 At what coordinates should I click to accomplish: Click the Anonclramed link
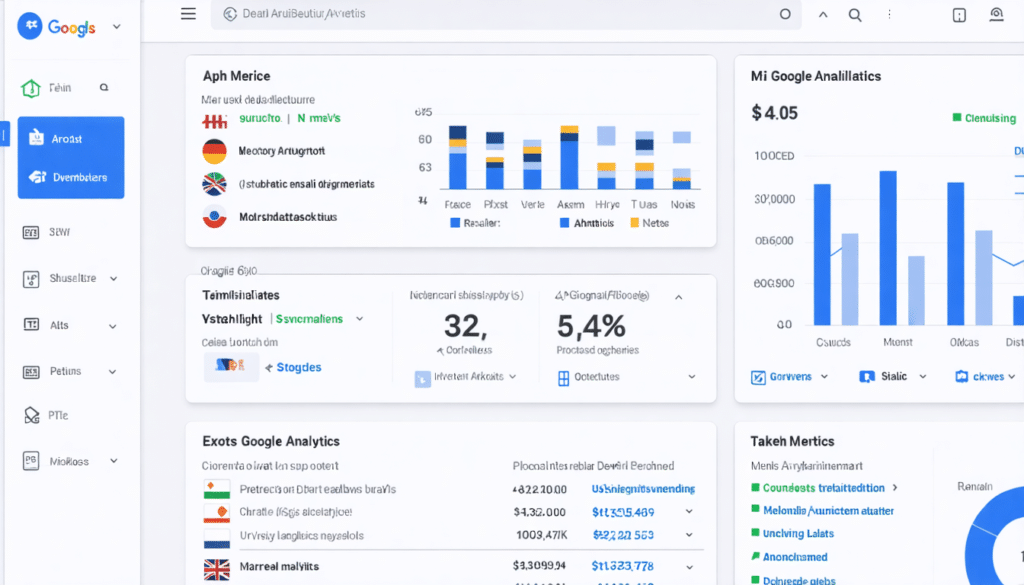tap(795, 557)
